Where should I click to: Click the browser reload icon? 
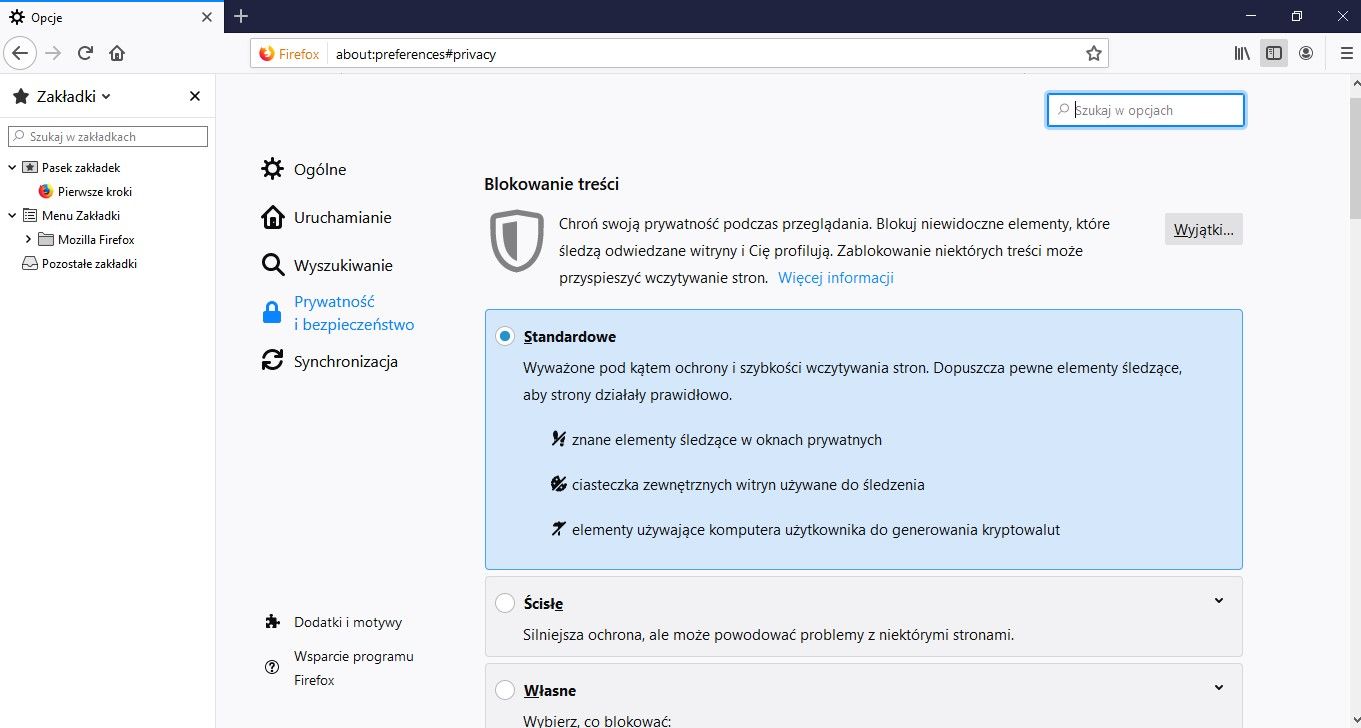tap(85, 53)
